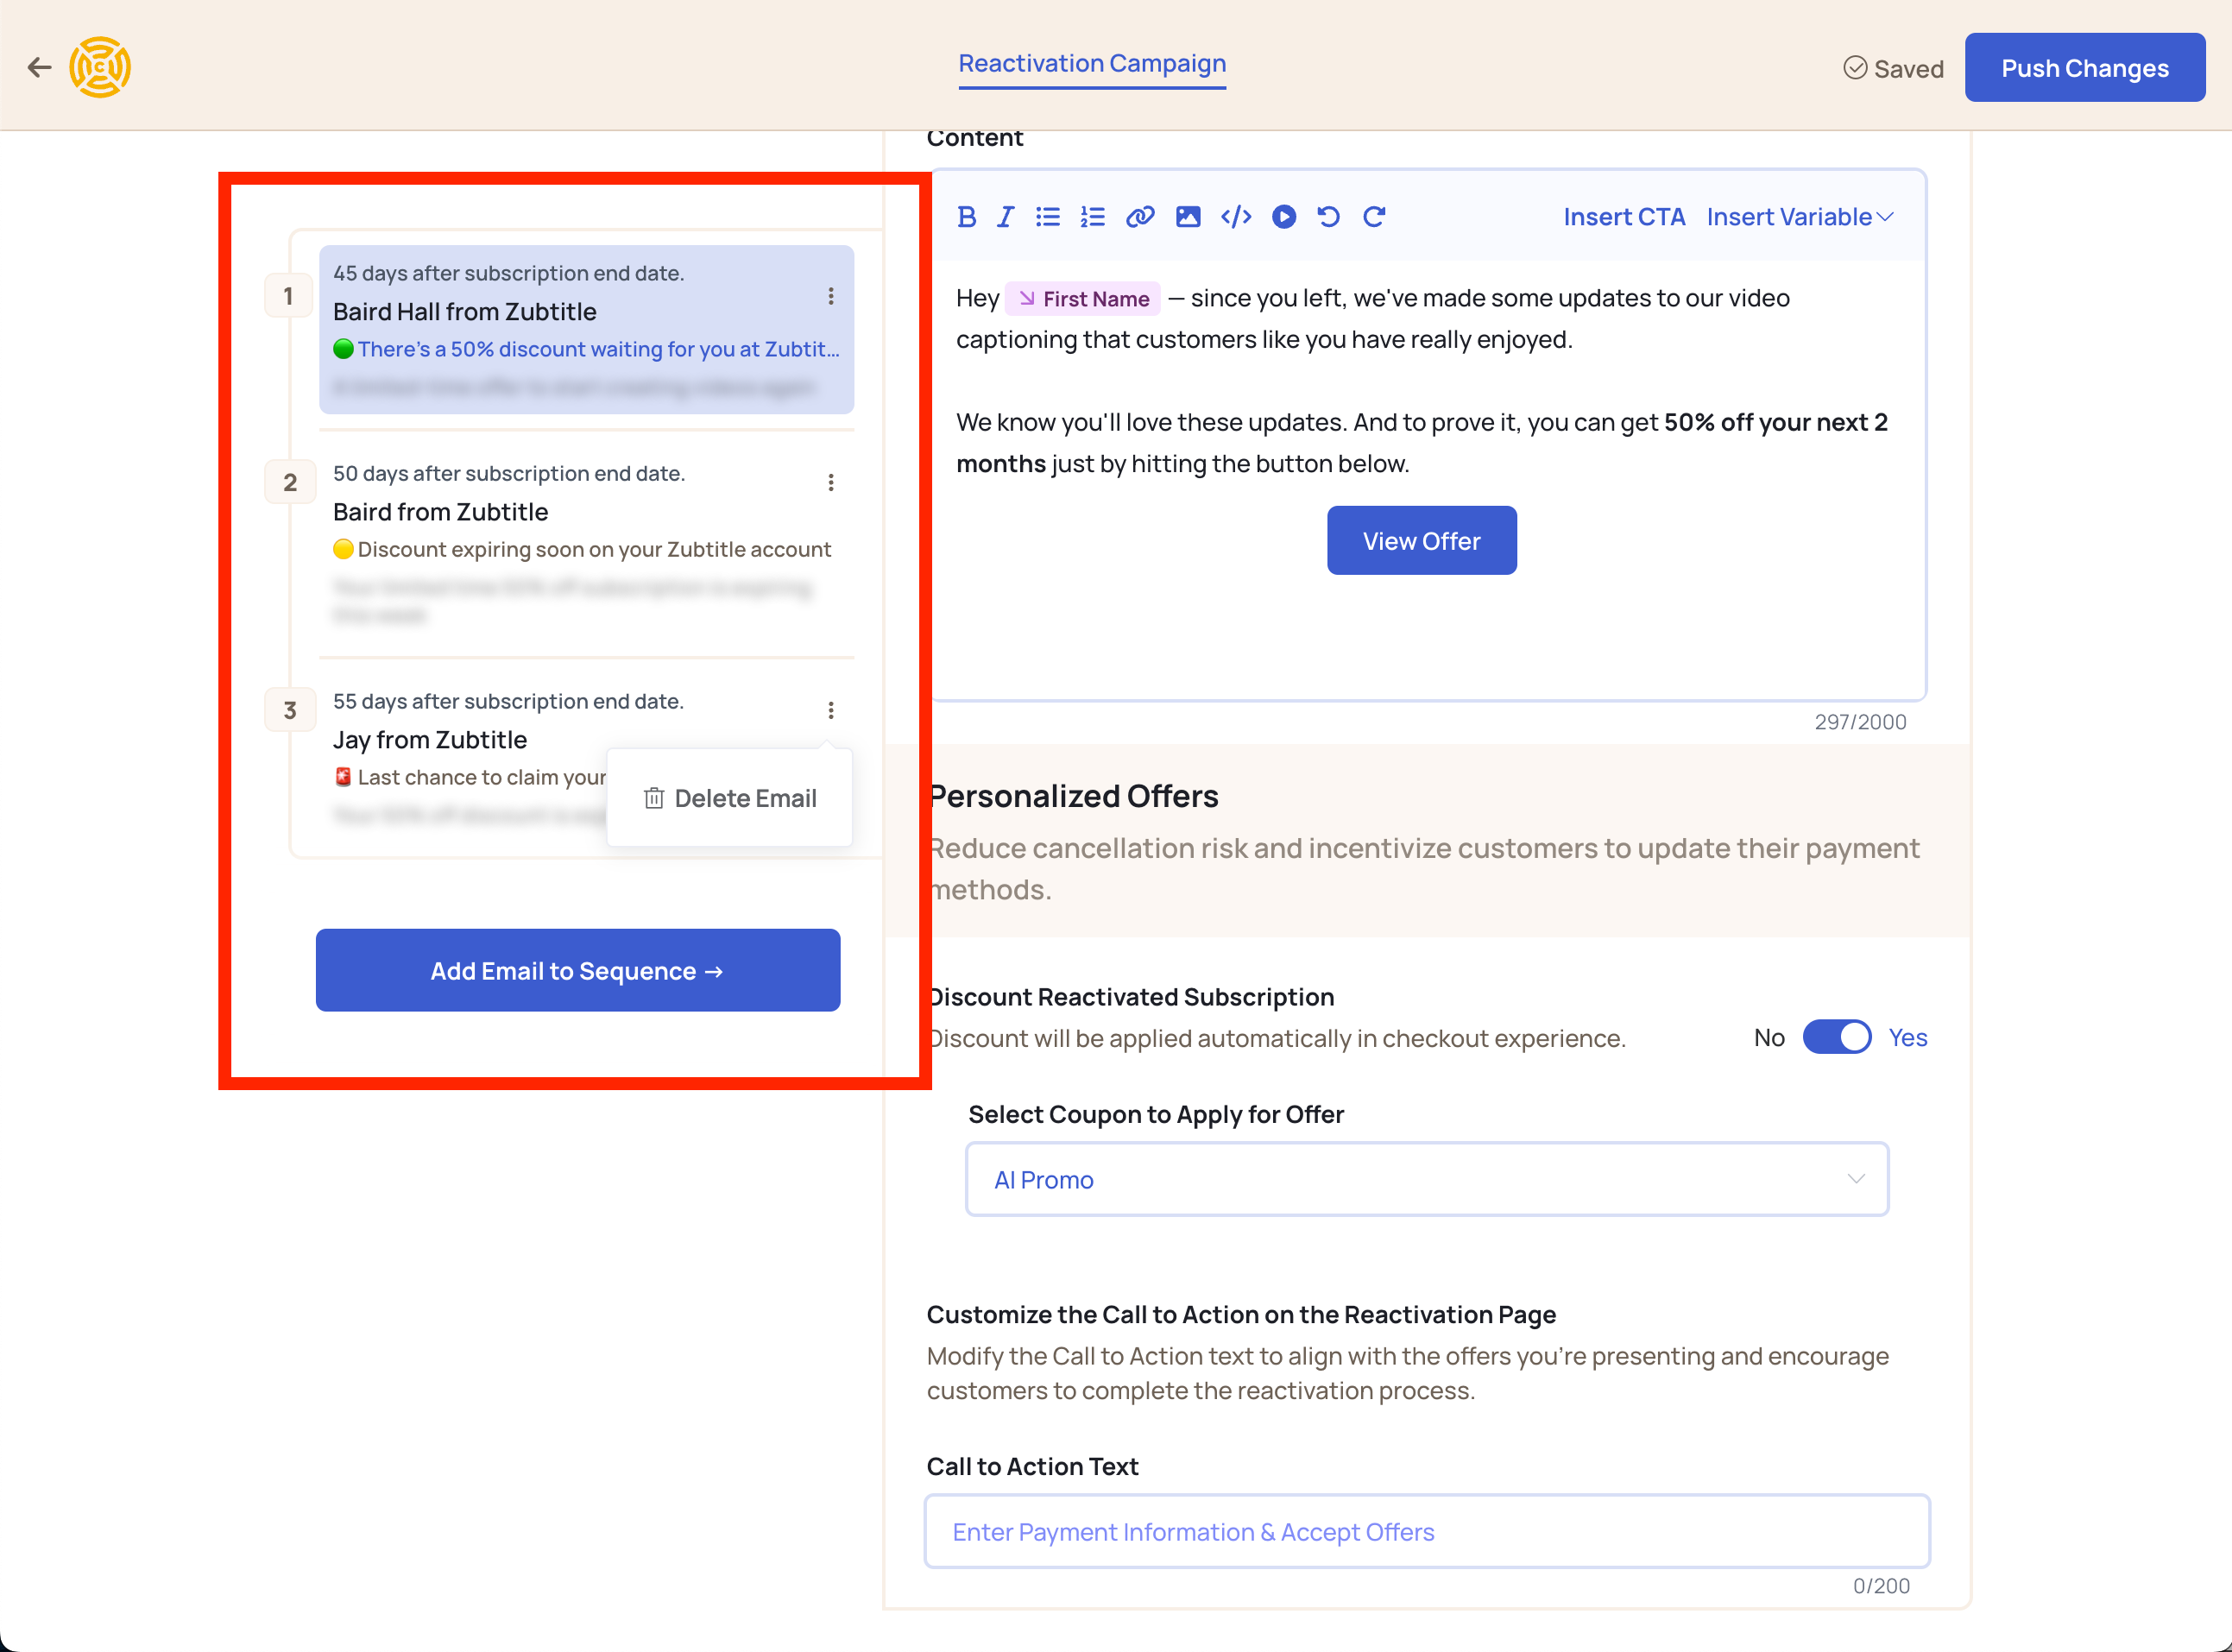Apply italic formatting to email content
Screen dimensions: 2232x1652
[x=1005, y=216]
